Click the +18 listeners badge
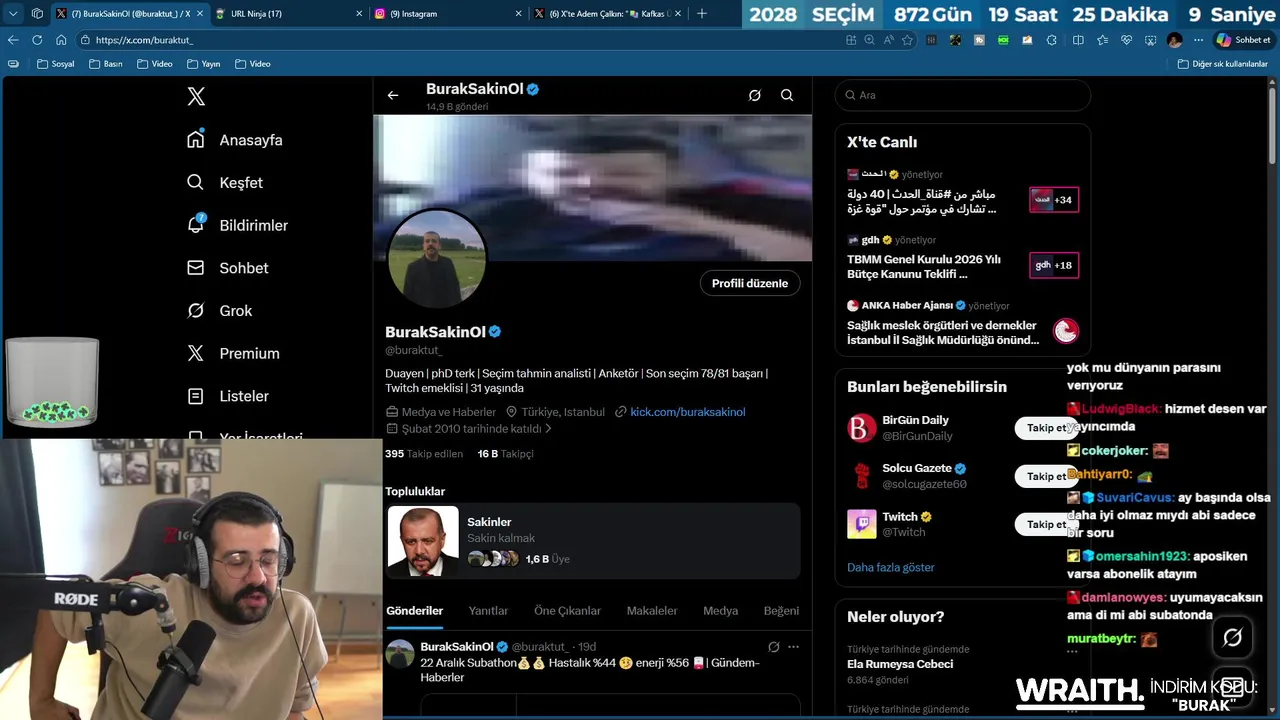1280x720 pixels. [x=1054, y=265]
